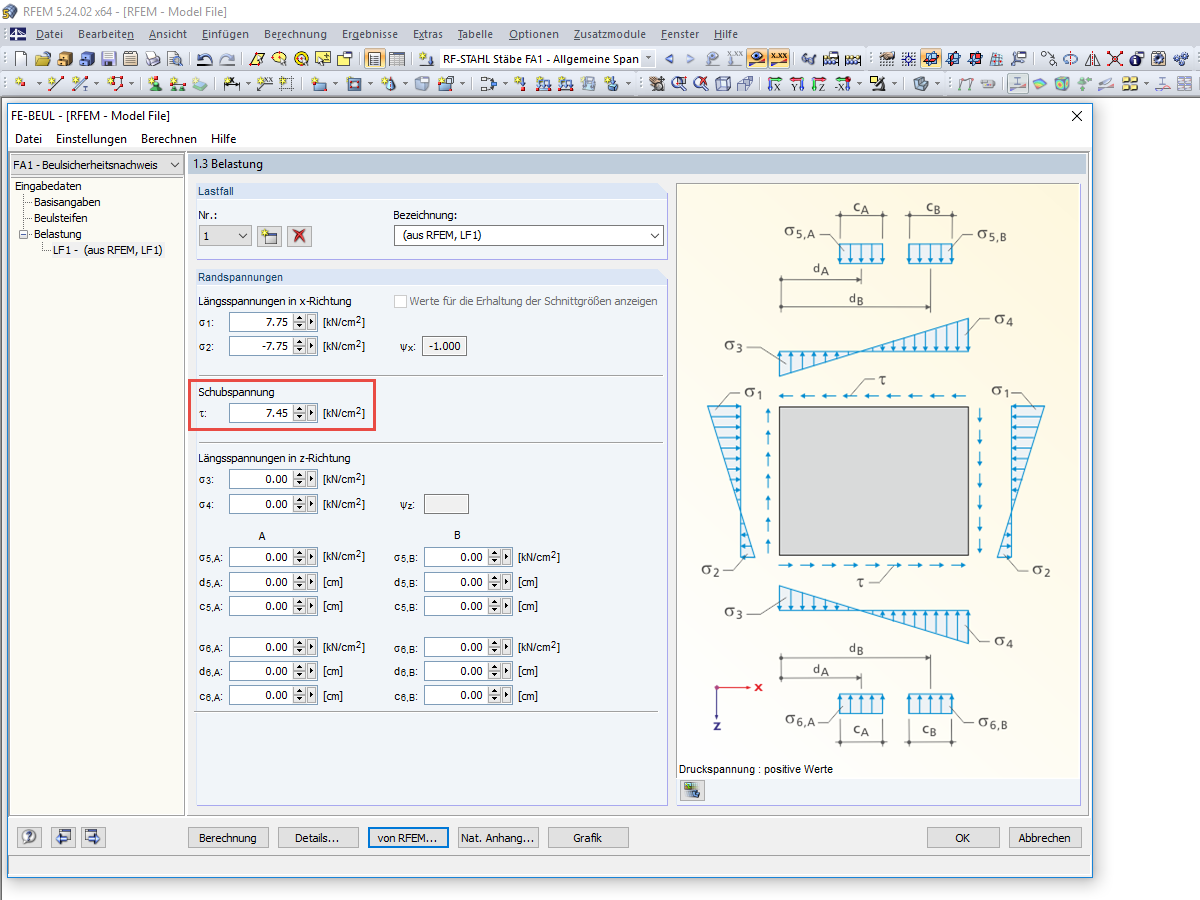Open the Ergebnisse menu in RFEM
The height and width of the screenshot is (900, 1200).
click(370, 34)
